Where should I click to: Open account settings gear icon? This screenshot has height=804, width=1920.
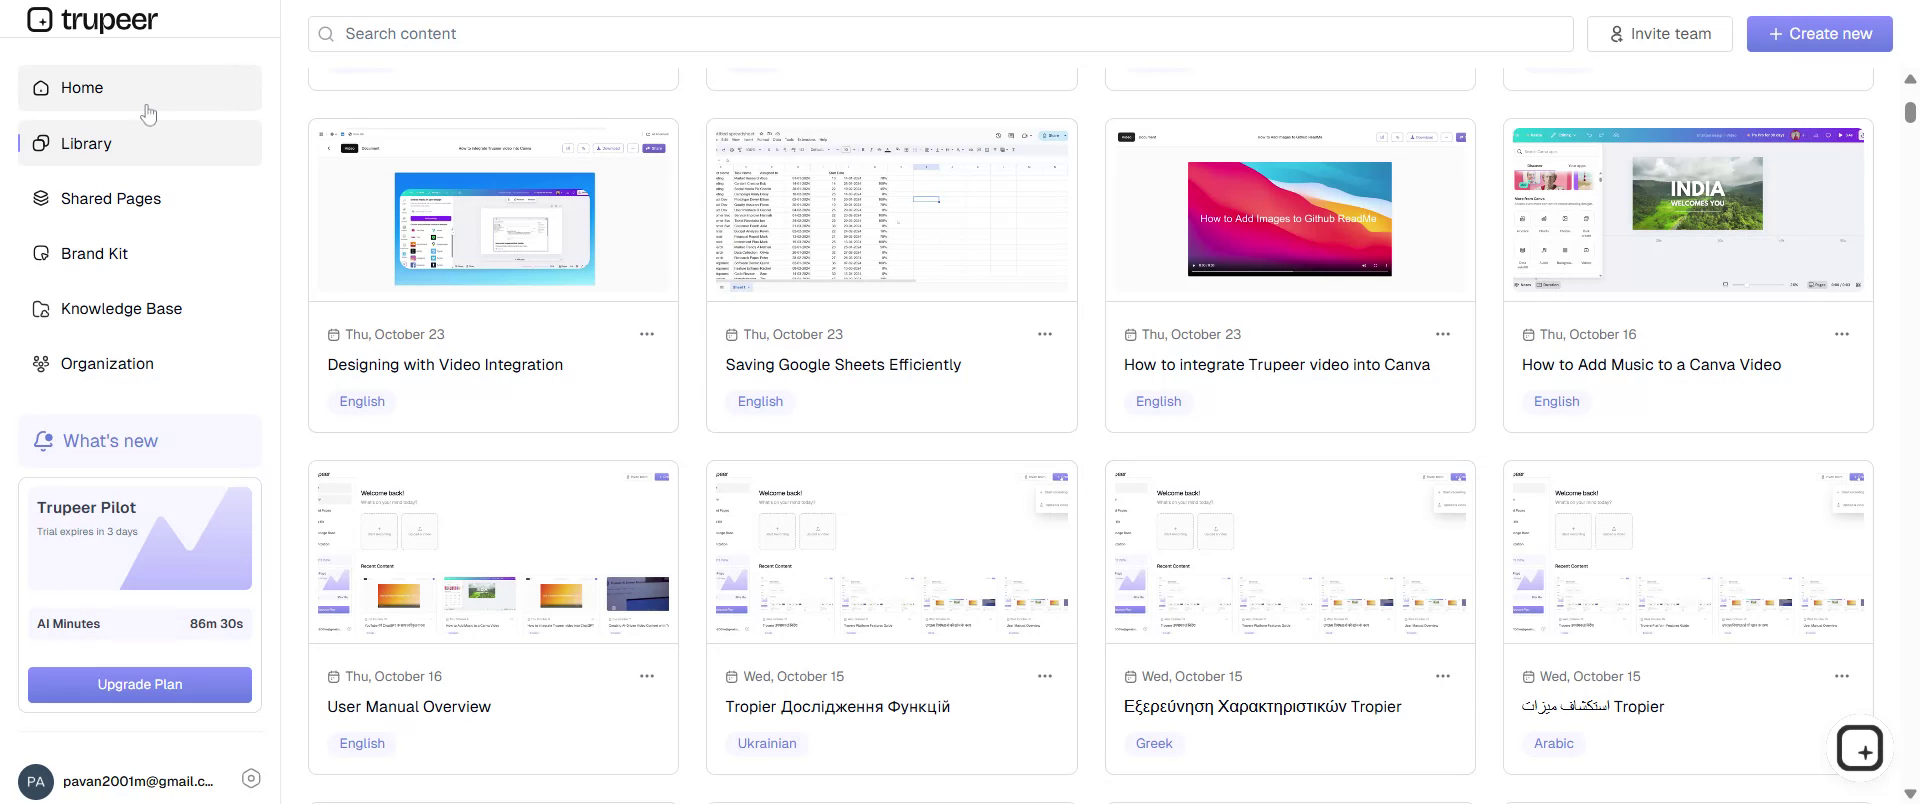click(x=252, y=779)
